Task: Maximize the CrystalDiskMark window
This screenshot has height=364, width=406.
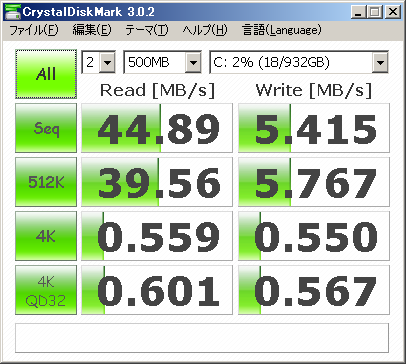Action: [x=375, y=12]
